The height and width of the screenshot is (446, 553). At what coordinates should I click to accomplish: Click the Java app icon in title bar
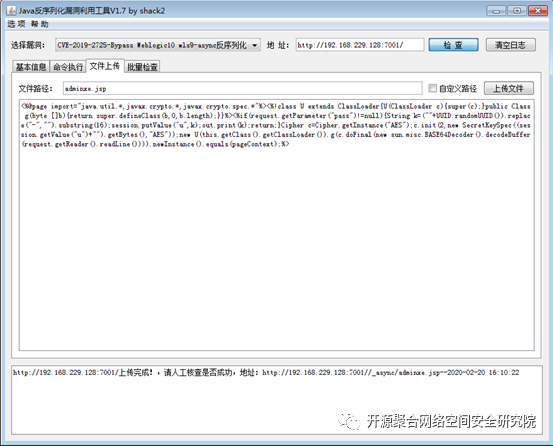point(11,11)
